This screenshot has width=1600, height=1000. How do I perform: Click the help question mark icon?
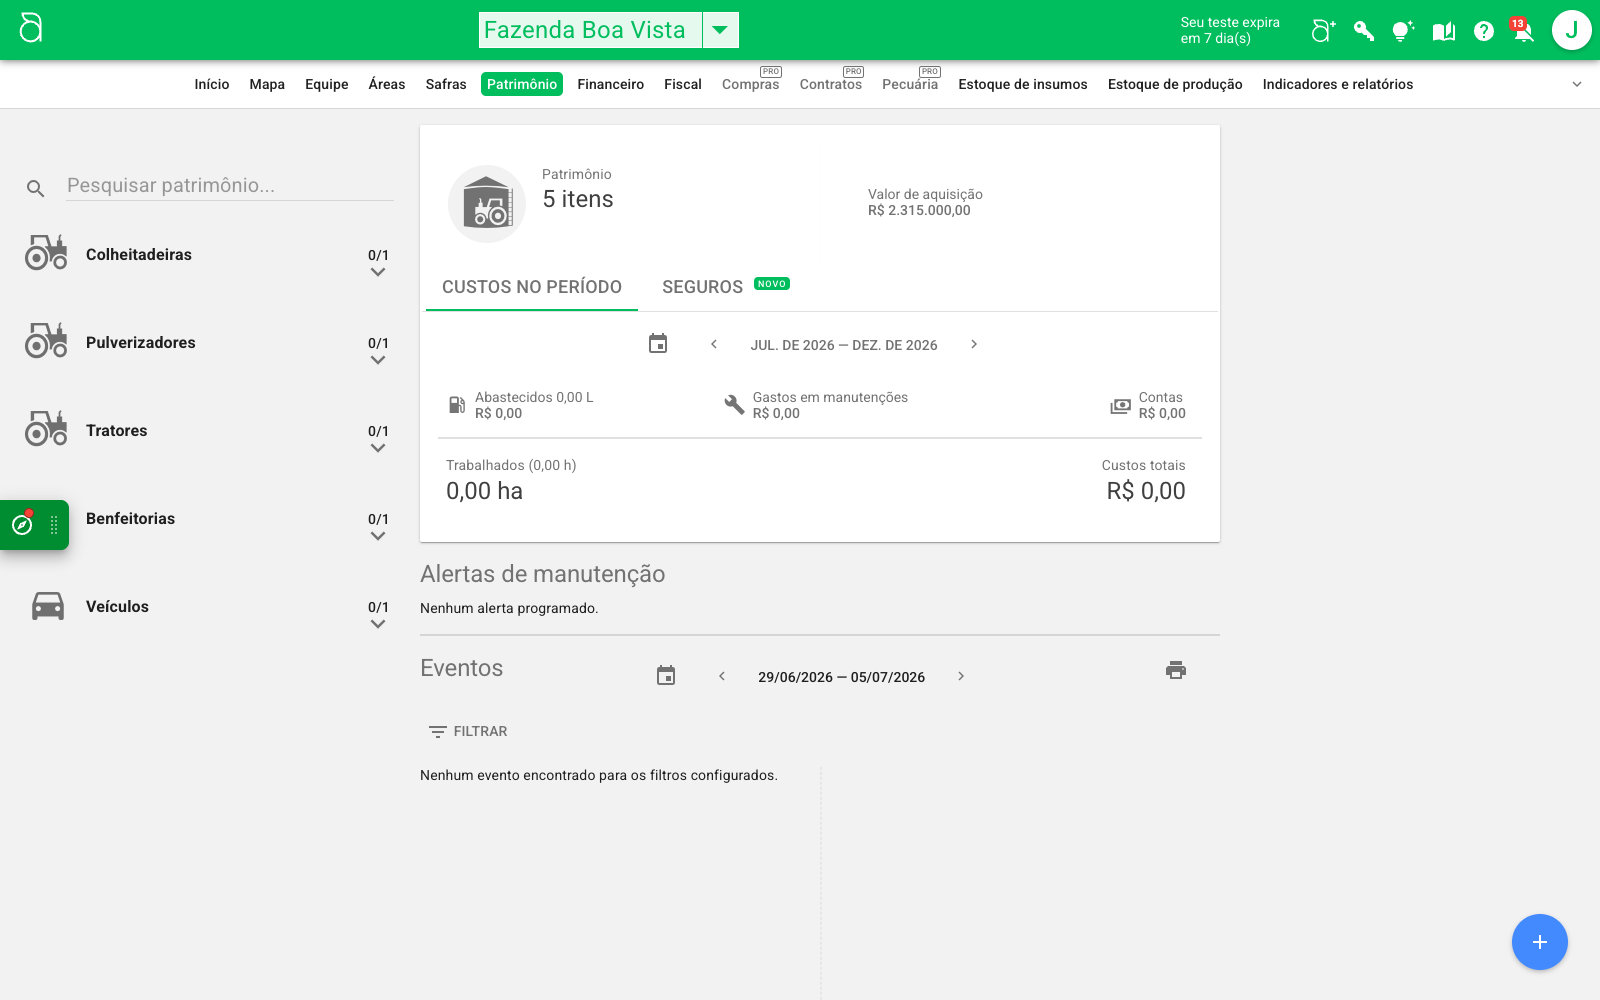(x=1484, y=31)
